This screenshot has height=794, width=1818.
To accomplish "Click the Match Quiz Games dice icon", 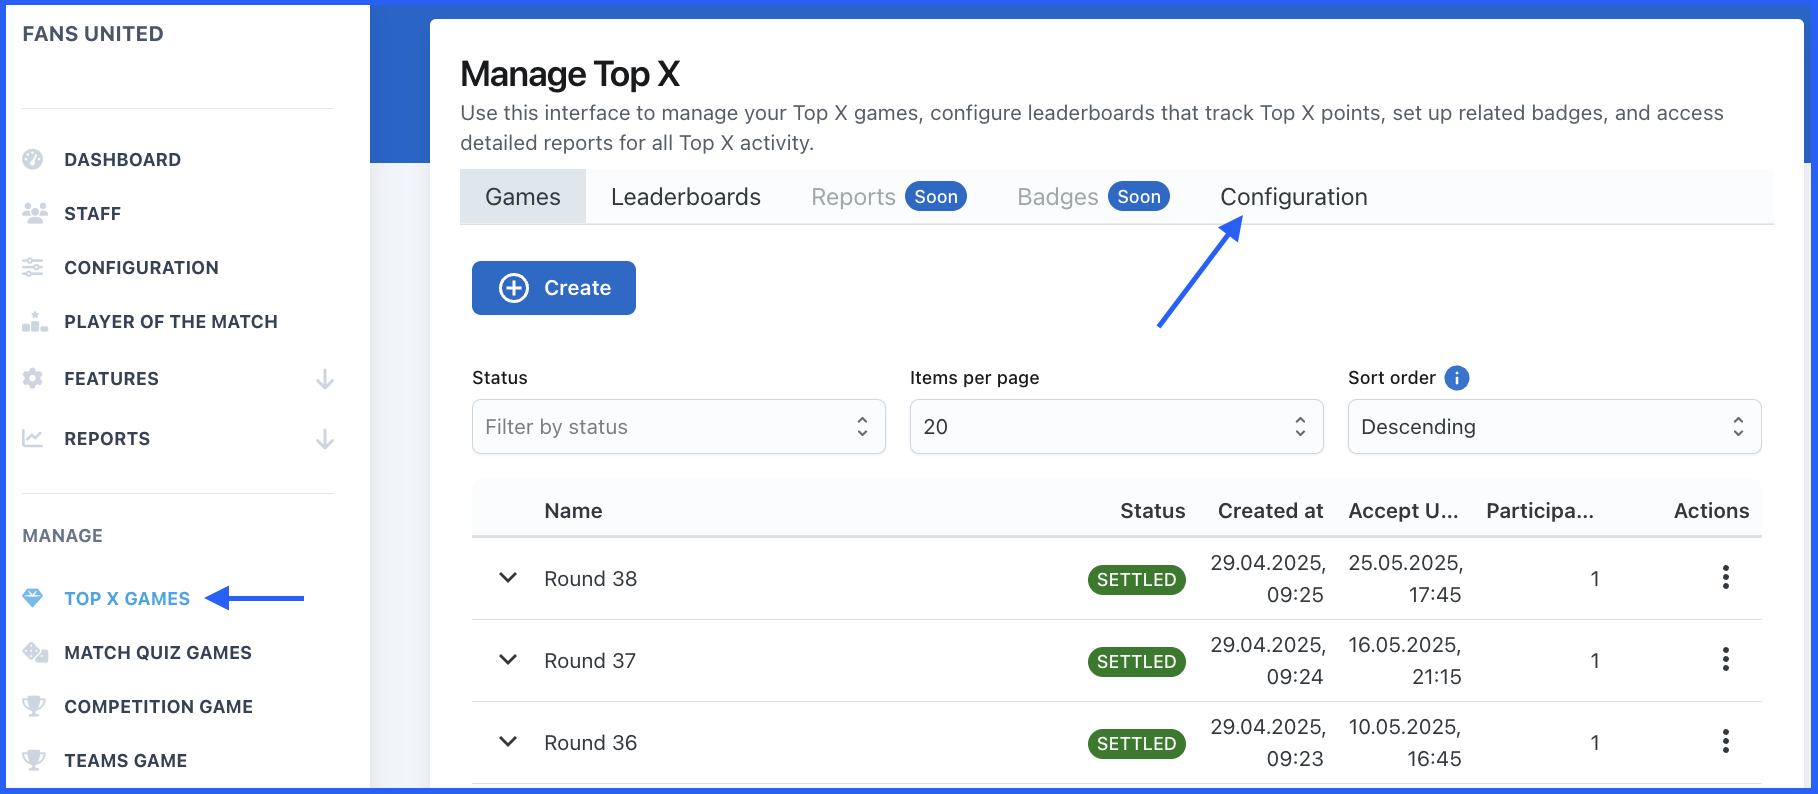I will coord(35,652).
